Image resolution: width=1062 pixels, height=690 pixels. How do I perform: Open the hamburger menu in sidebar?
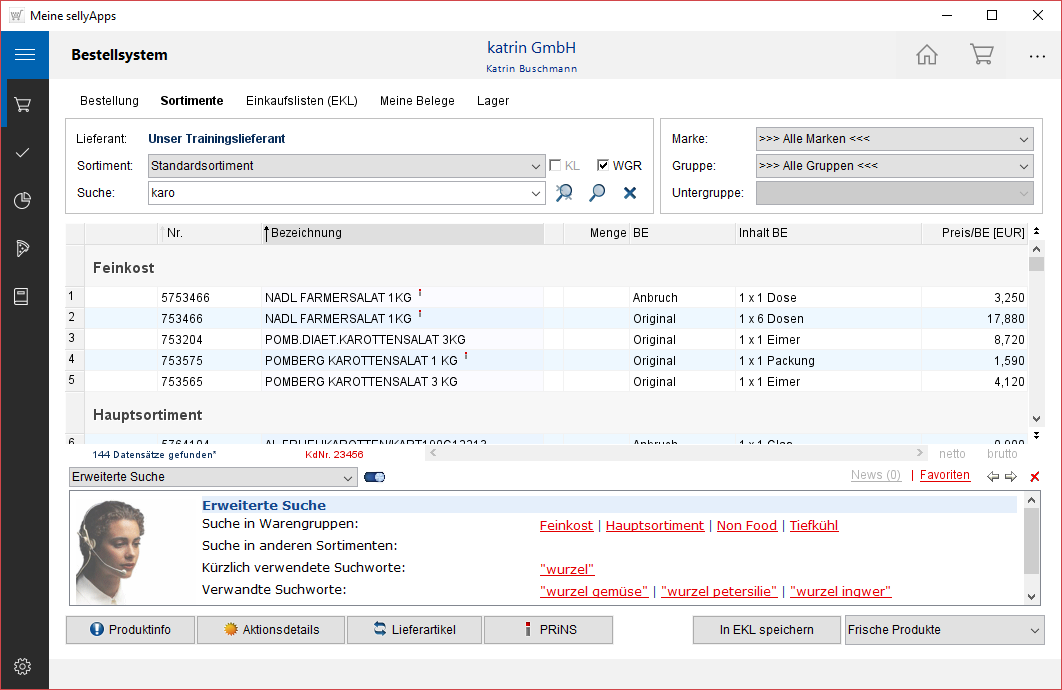pos(24,55)
